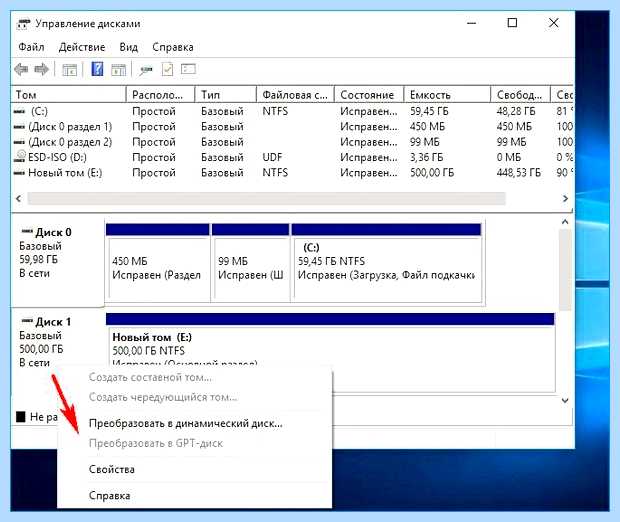This screenshot has width=620, height=522.
Task: Click the view settings list toolbar icon
Action: 188,69
